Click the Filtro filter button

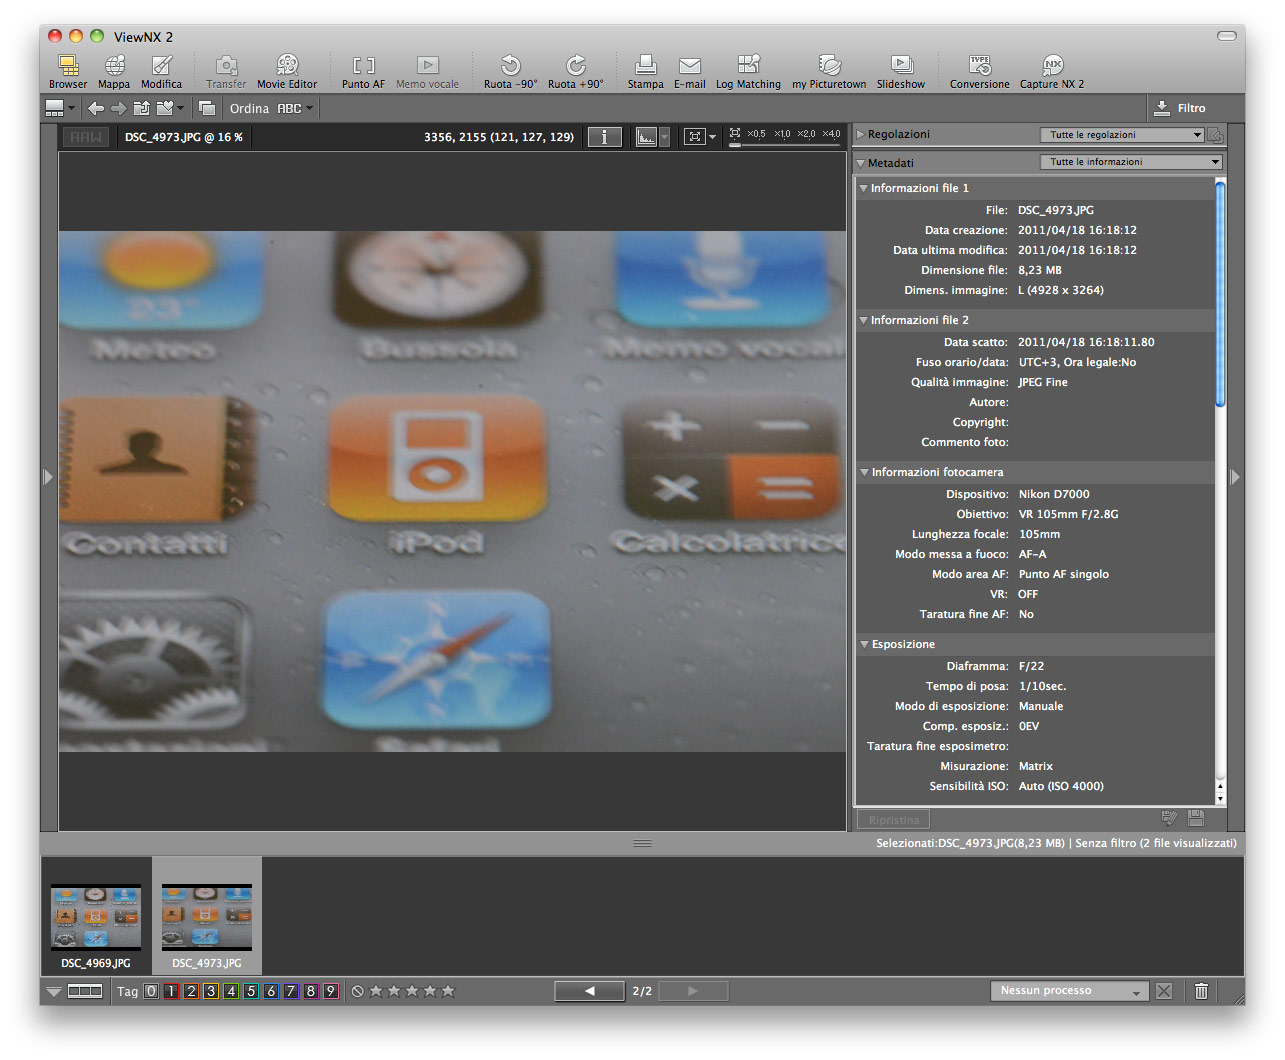[1180, 108]
